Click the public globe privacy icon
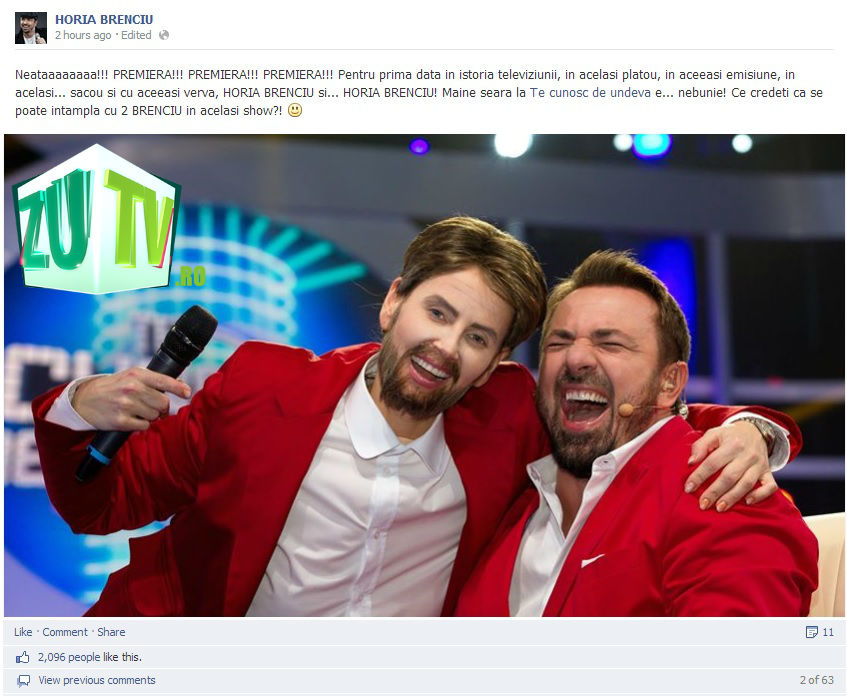Screen dimensions: 847x696 164,35
